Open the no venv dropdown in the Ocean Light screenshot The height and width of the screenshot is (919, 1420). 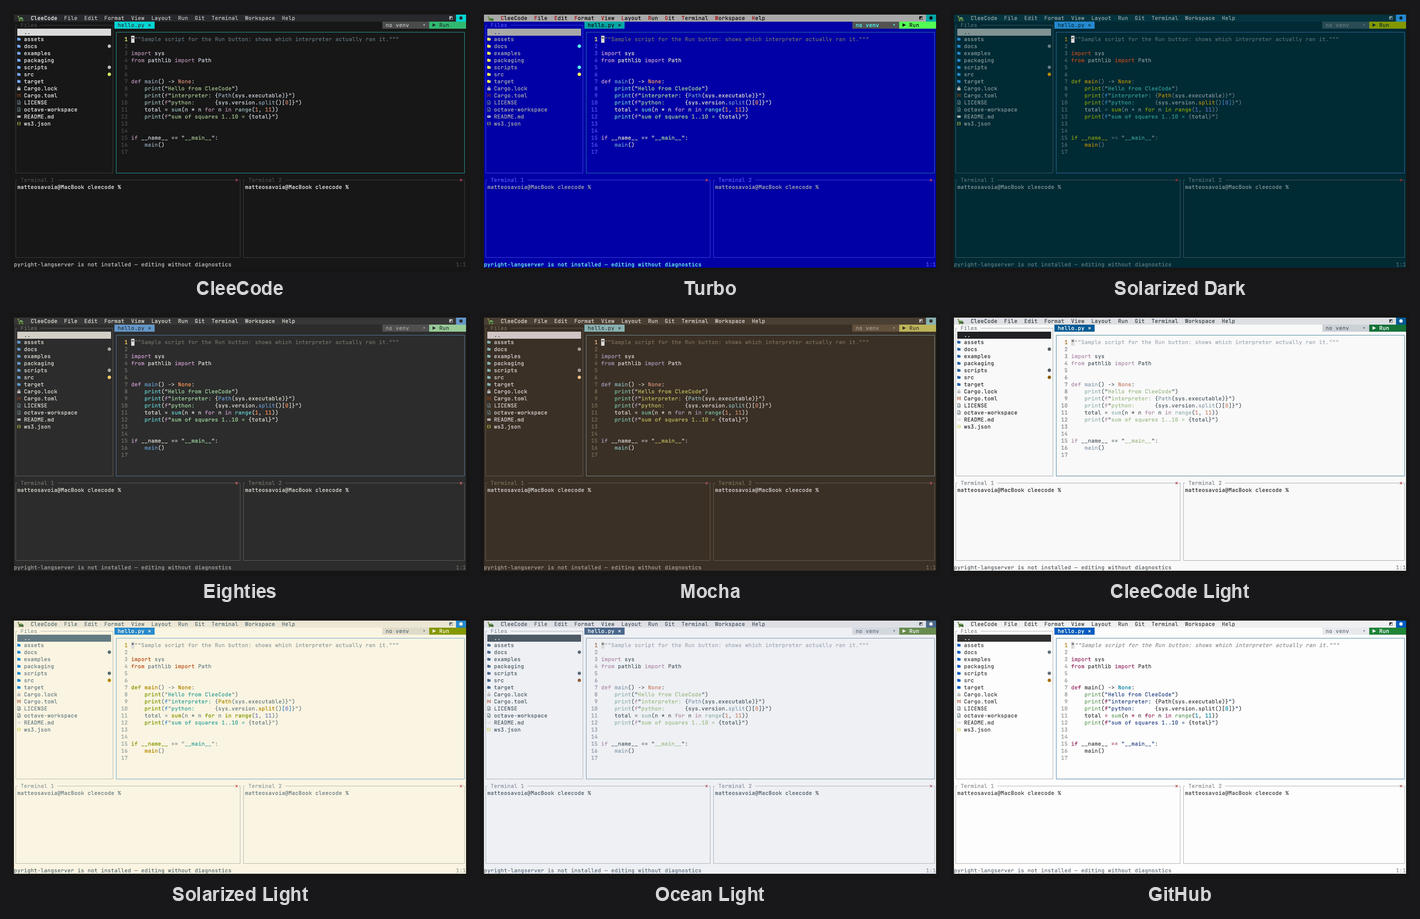coord(876,631)
